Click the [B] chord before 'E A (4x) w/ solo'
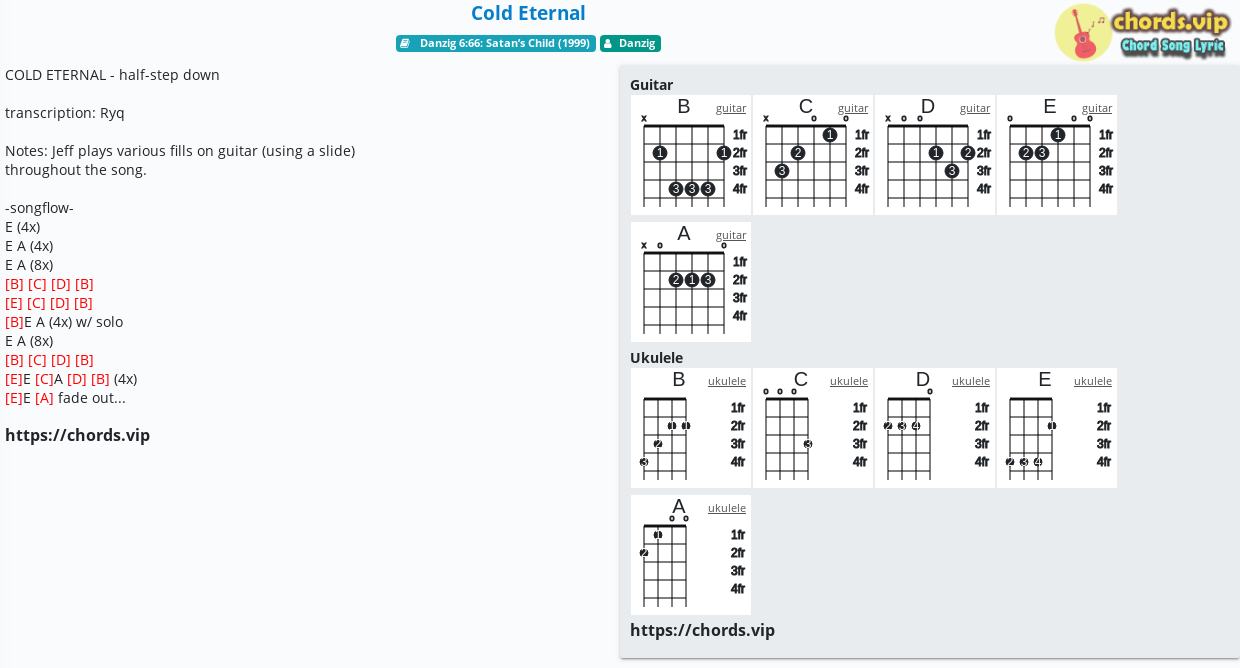 click(x=14, y=322)
